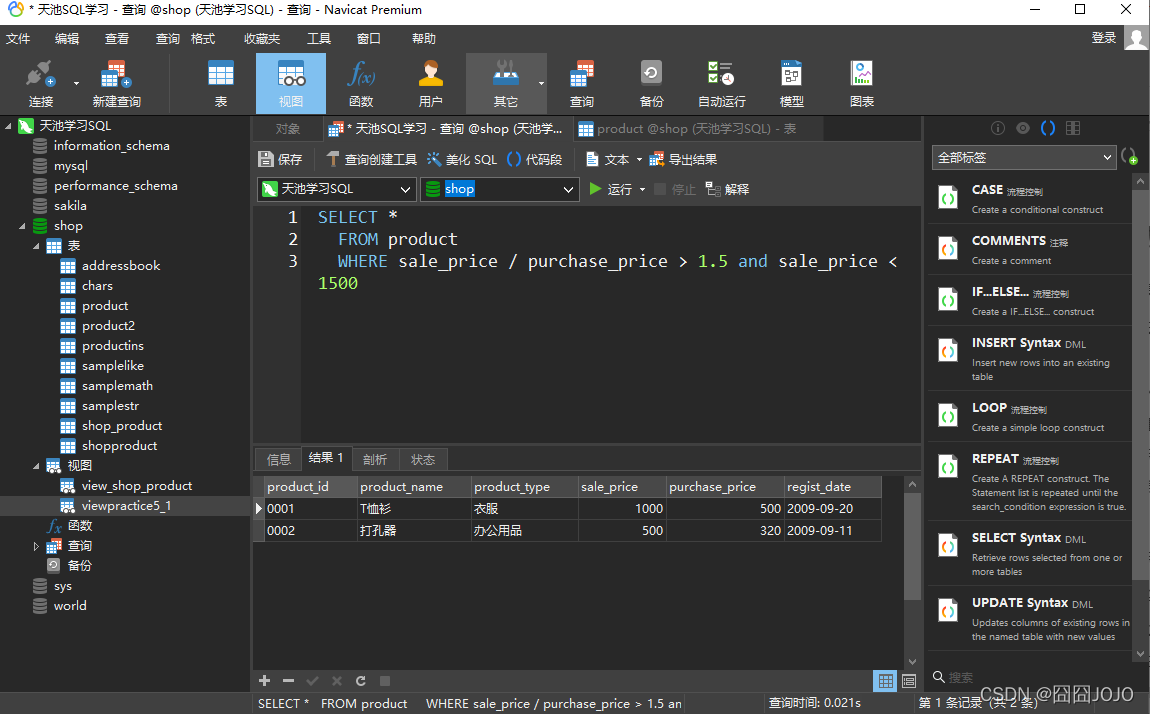Image resolution: width=1150 pixels, height=714 pixels.
Task: Select the product table in tree
Action: [105, 306]
